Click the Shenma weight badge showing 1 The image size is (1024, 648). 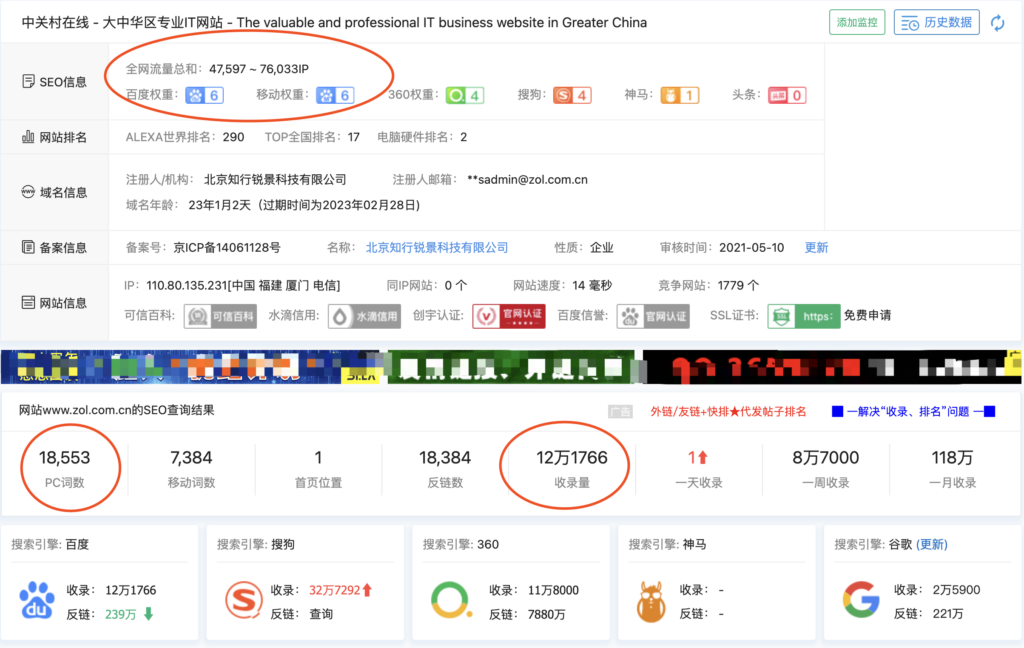[x=680, y=95]
